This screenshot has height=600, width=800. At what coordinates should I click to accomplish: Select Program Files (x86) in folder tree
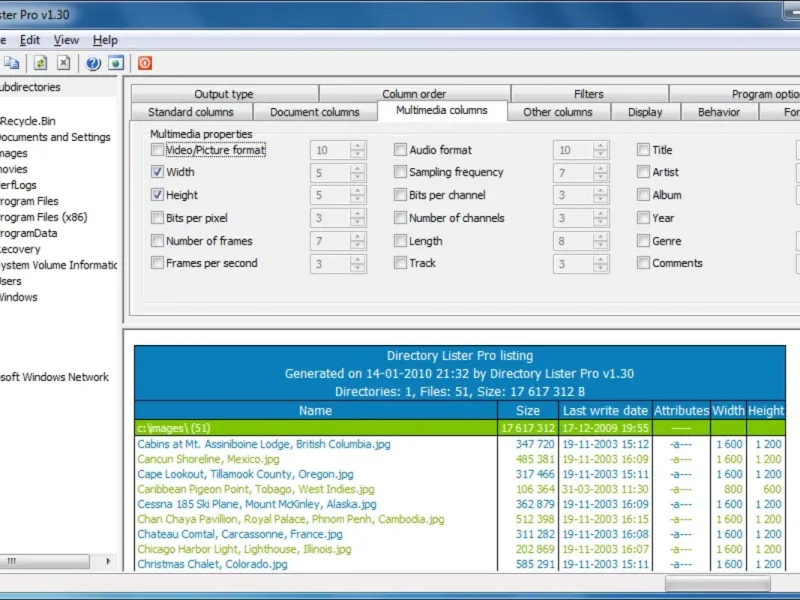[x=43, y=217]
